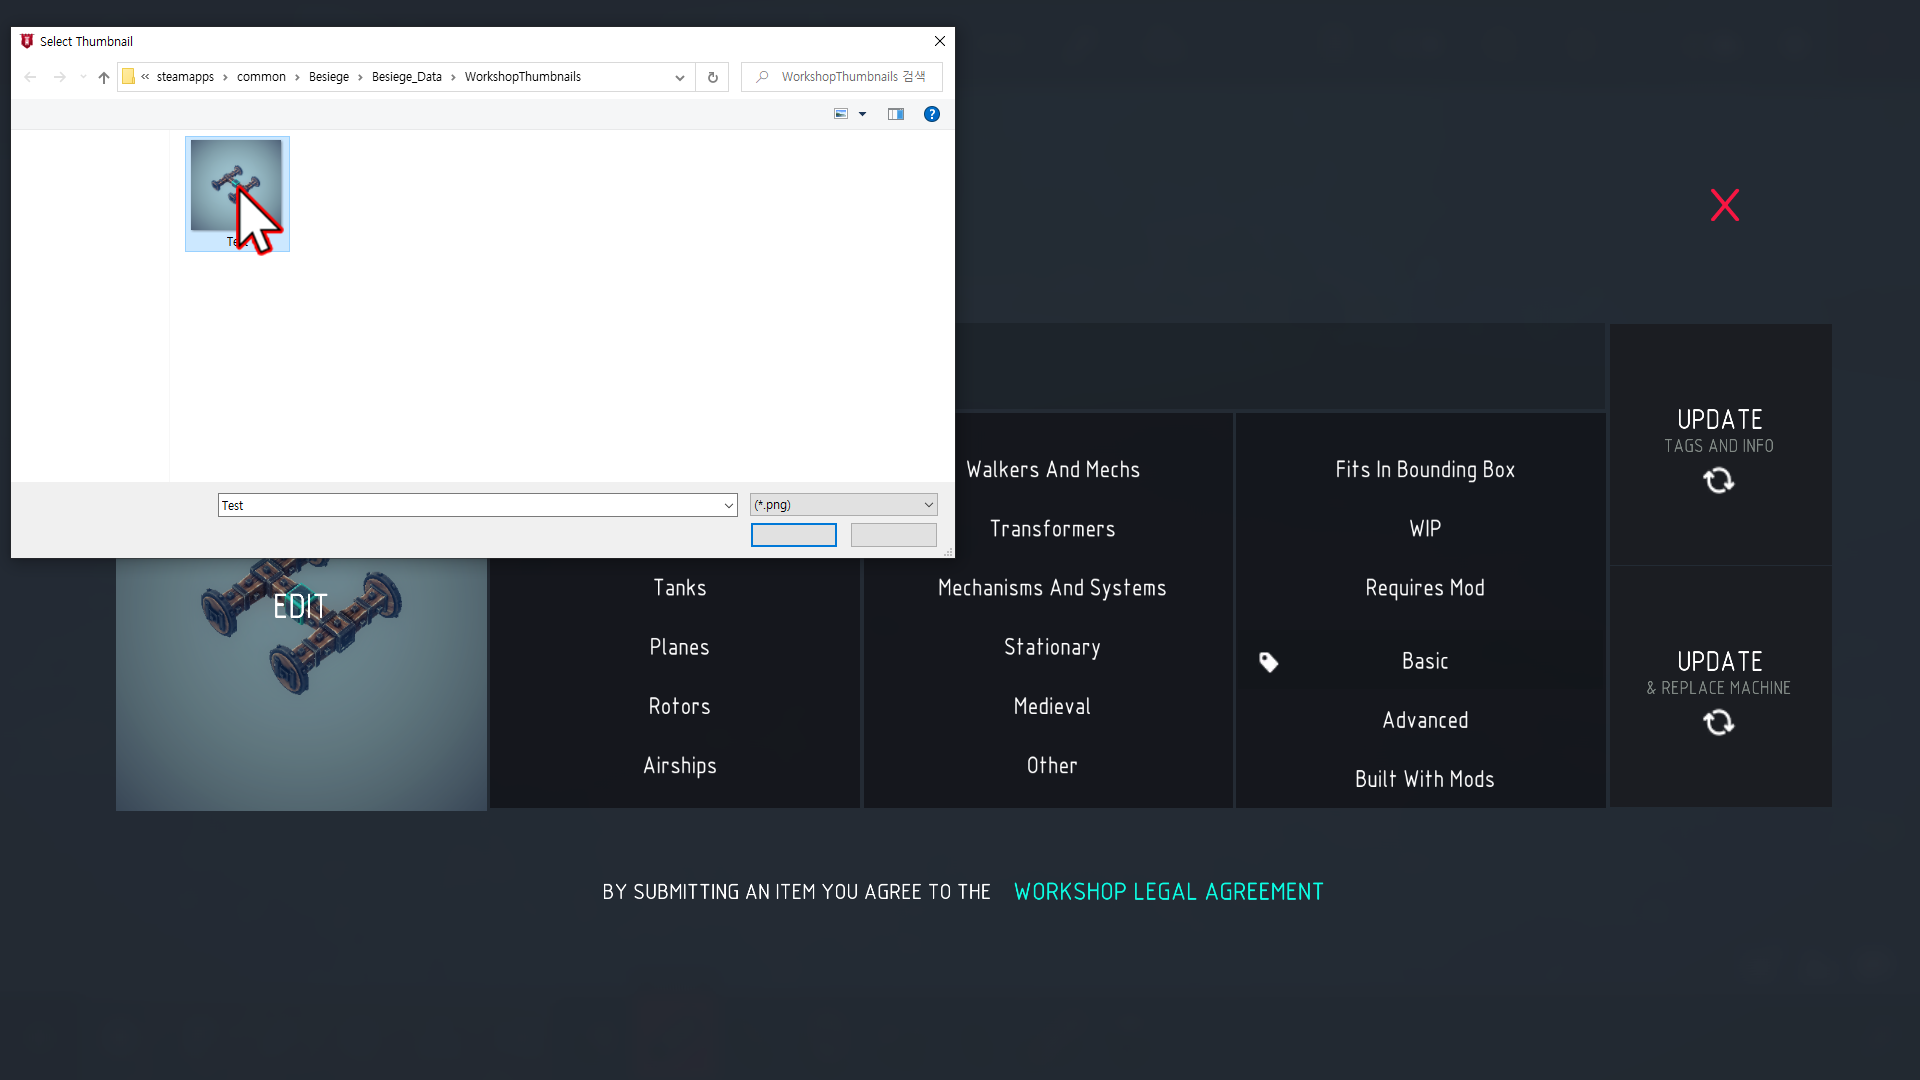Select the Test thumbnail image file
Viewport: 1920px width, 1080px height.
237,194
